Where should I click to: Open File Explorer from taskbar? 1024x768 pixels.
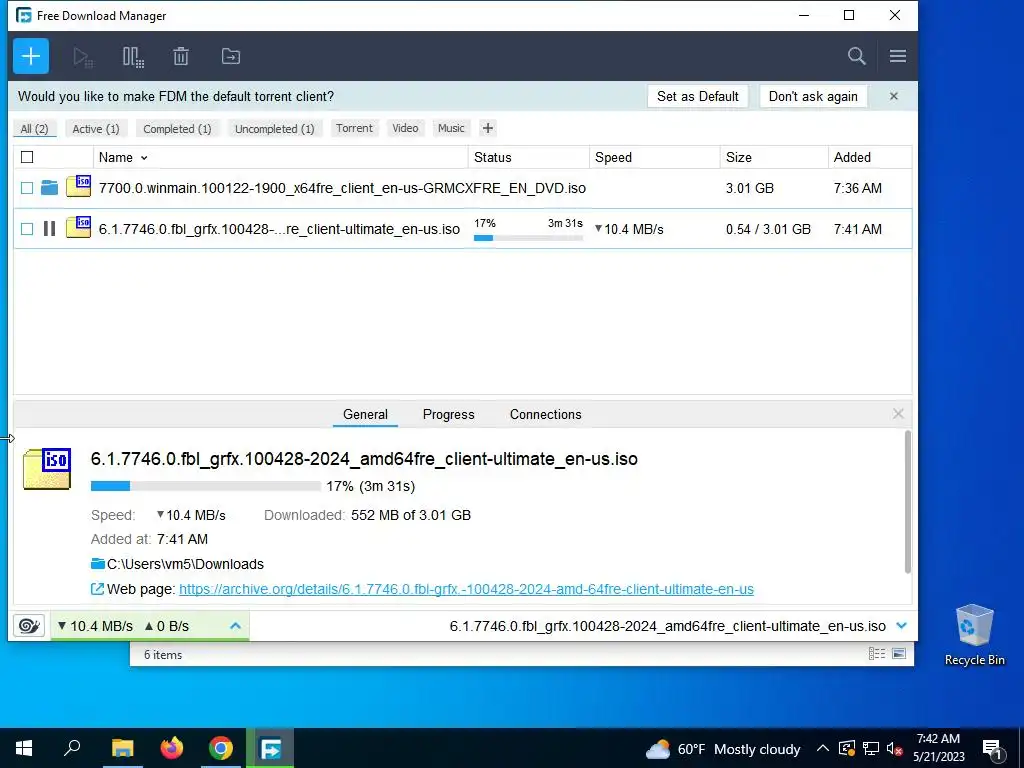click(122, 748)
